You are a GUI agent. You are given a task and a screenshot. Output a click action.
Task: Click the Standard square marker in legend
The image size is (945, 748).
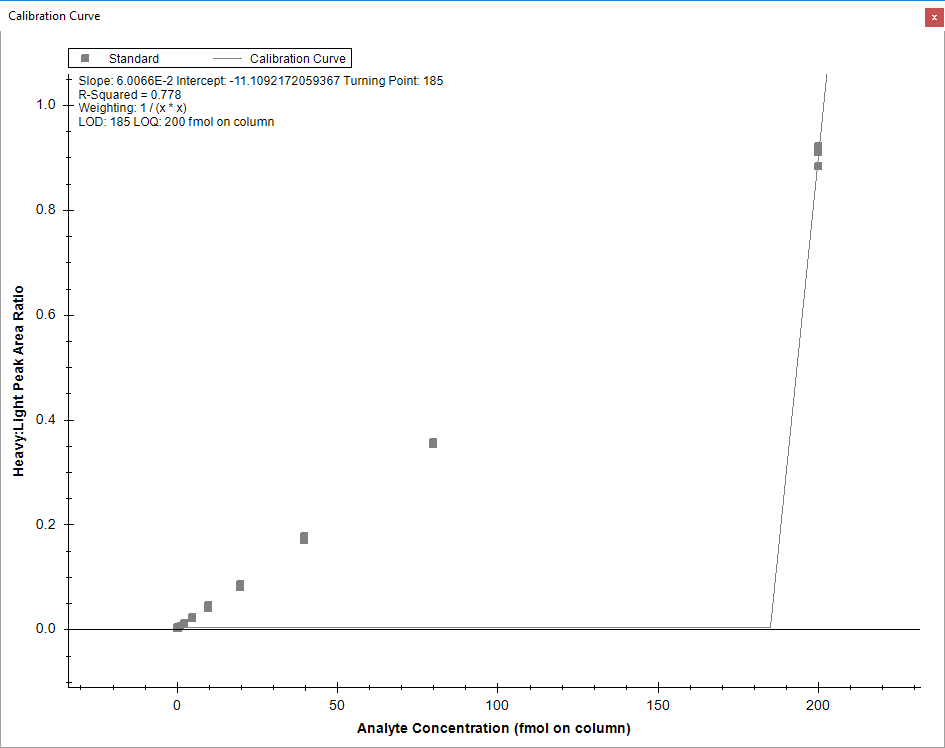coord(85,59)
